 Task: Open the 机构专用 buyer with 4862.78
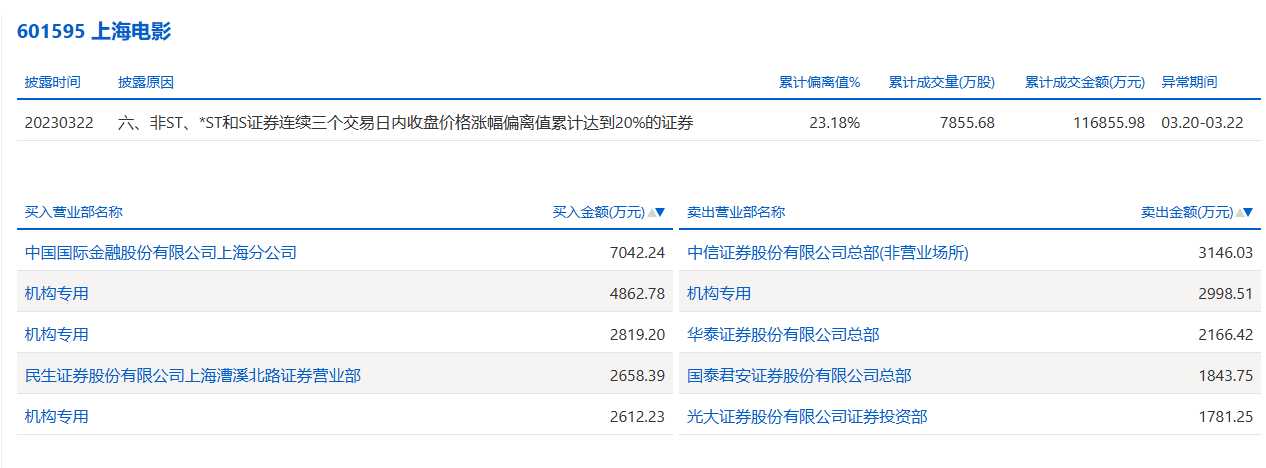(57, 294)
